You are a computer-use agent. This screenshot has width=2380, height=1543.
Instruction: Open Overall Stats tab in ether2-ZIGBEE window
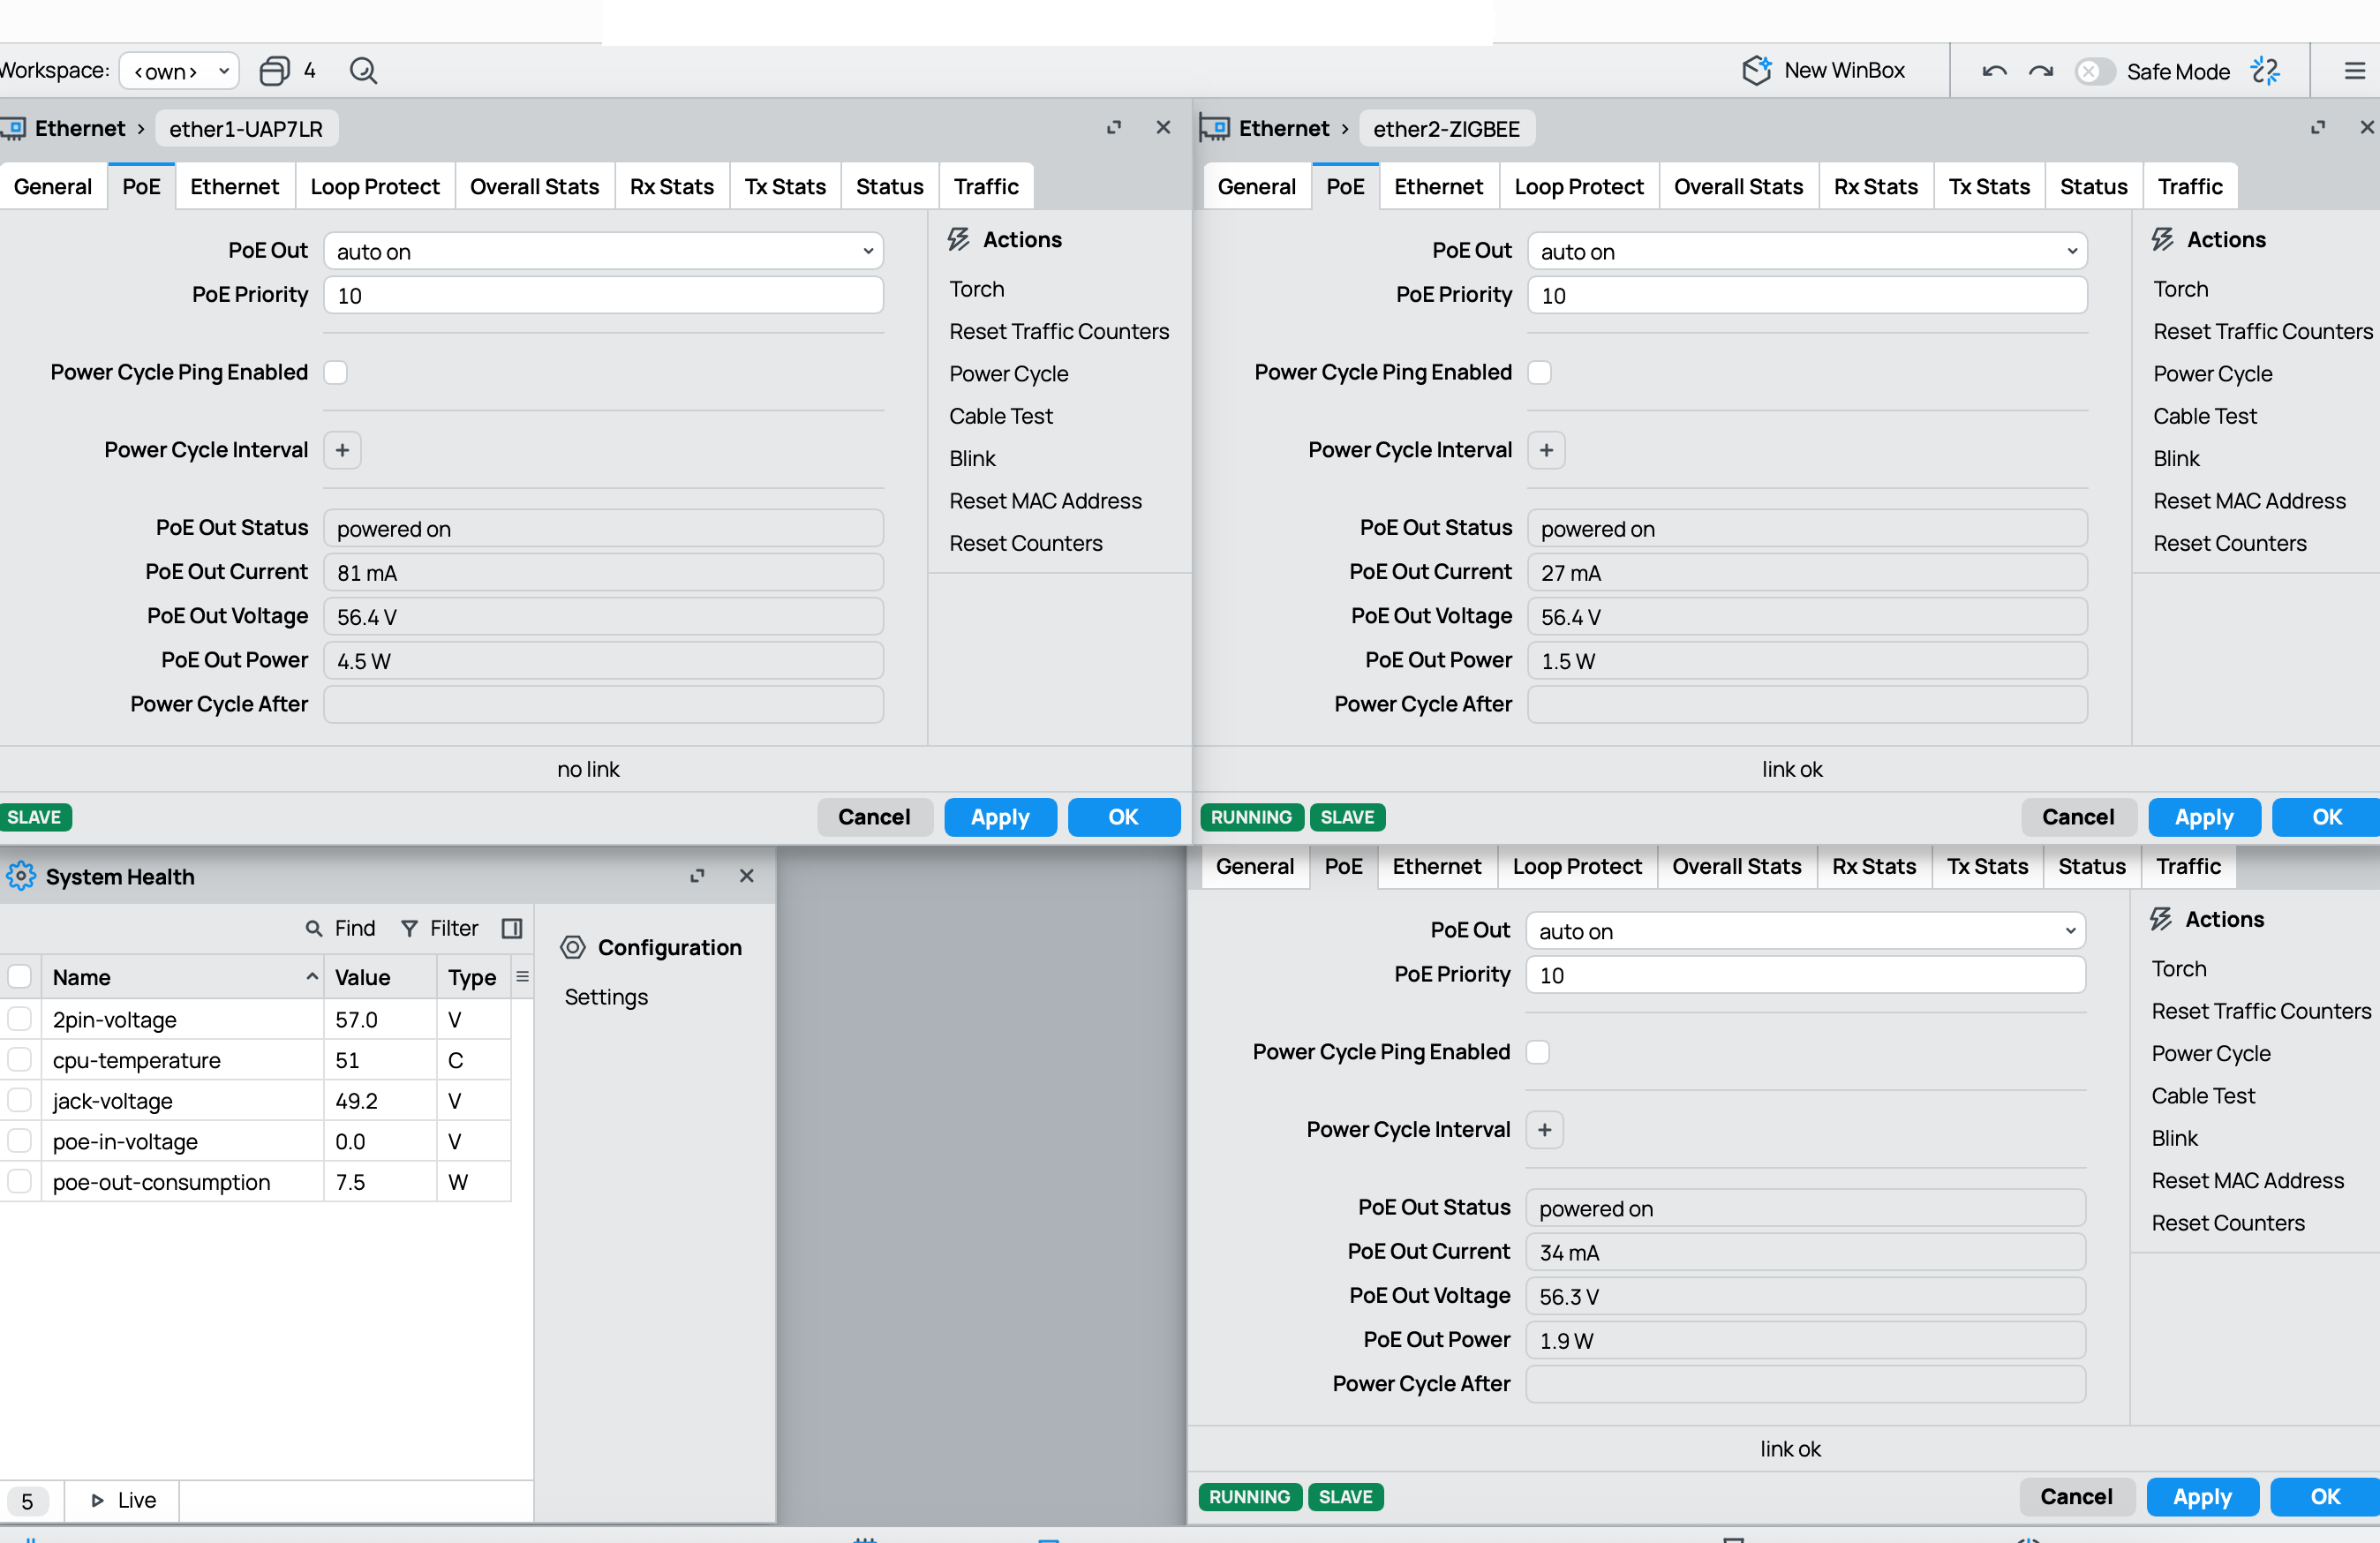(1738, 187)
